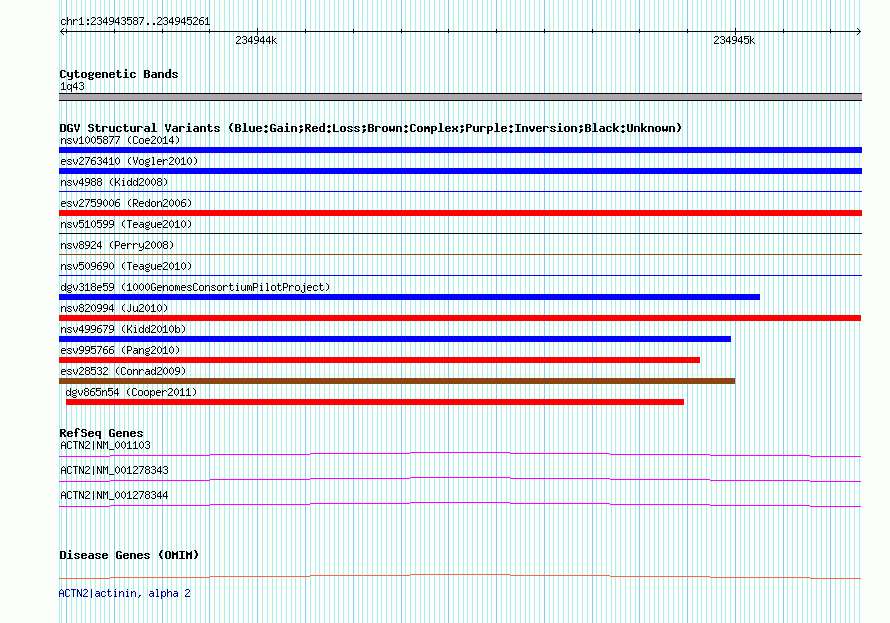Open variant nsv510599 (Teague2010) label
890x623 pixels.
tap(126, 224)
